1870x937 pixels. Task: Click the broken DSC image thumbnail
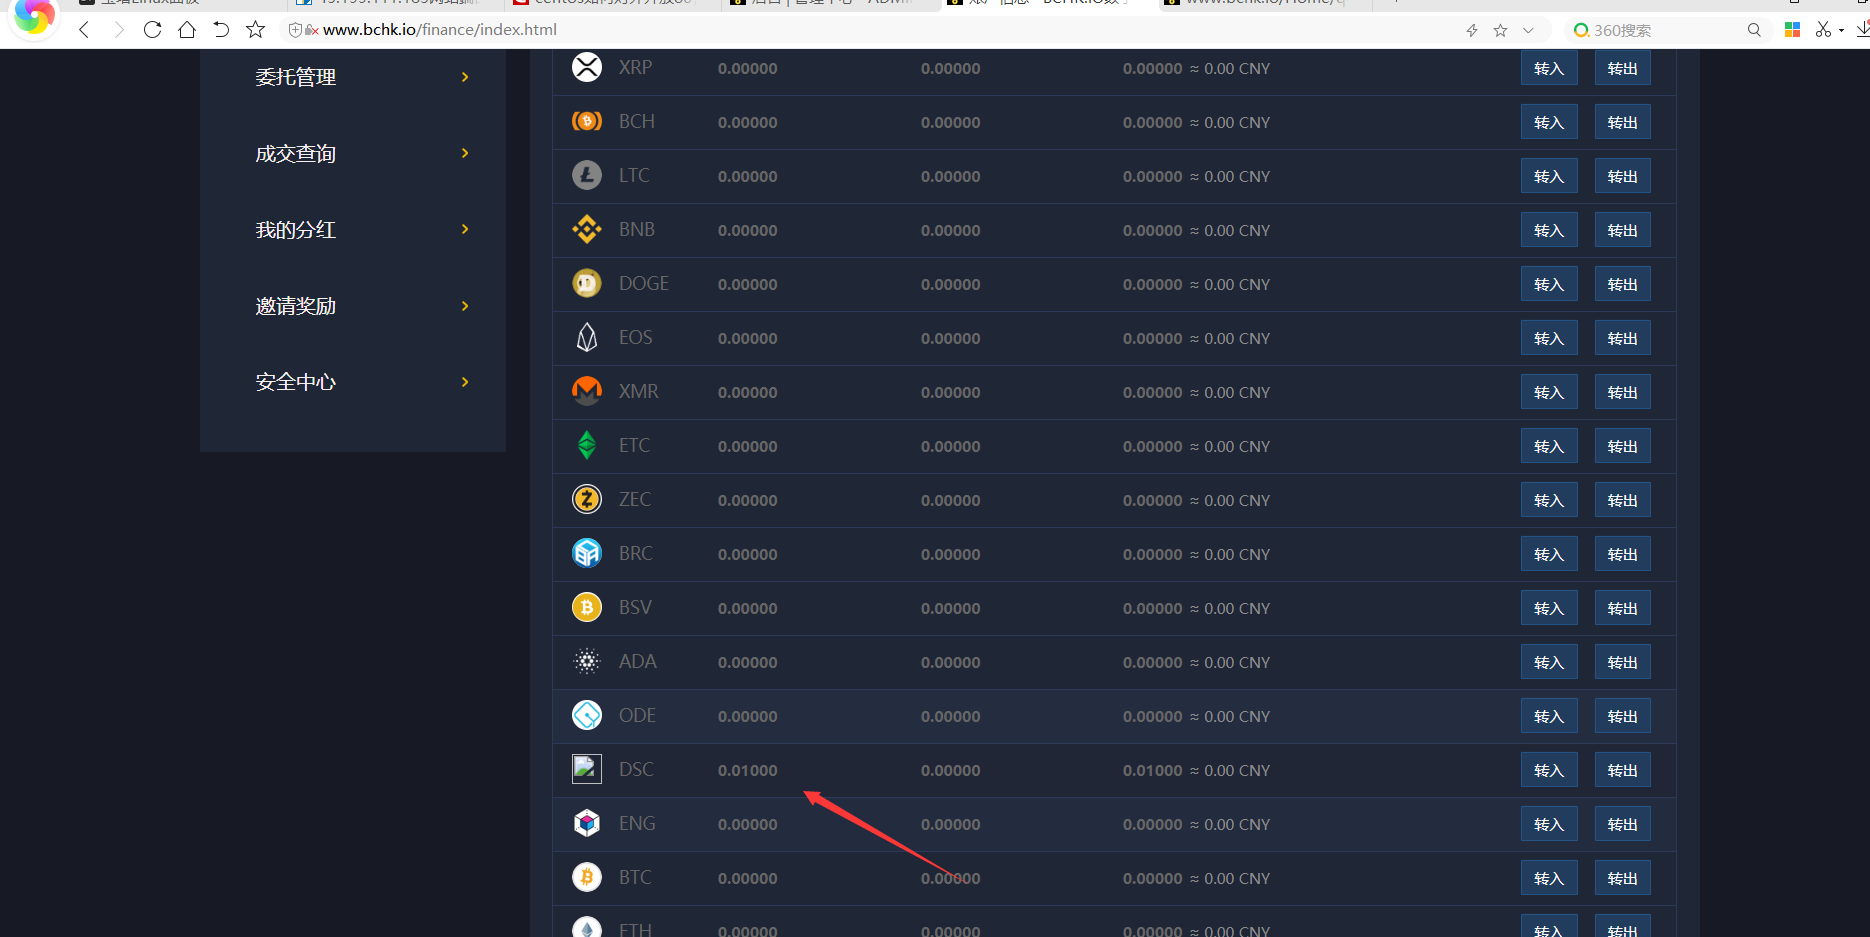coord(587,769)
